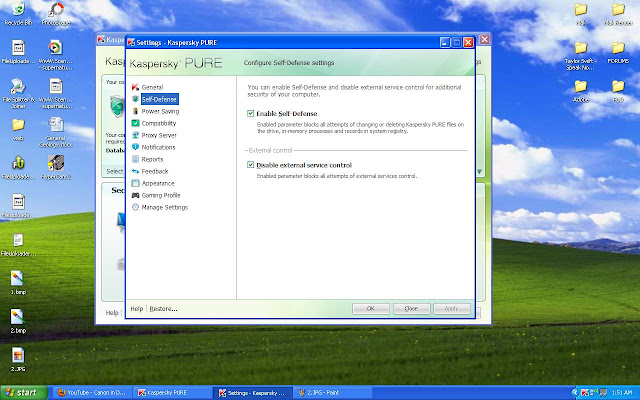640x400 pixels.
Task: Switch to YouTube Firefox taskbar item
Action: (93, 393)
